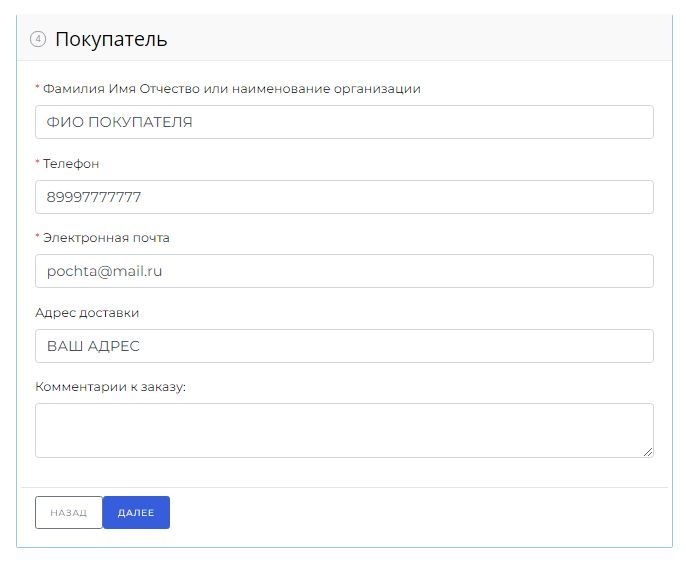Click the Адрес доставки input field
This screenshot has width=686, height=567.
click(344, 346)
